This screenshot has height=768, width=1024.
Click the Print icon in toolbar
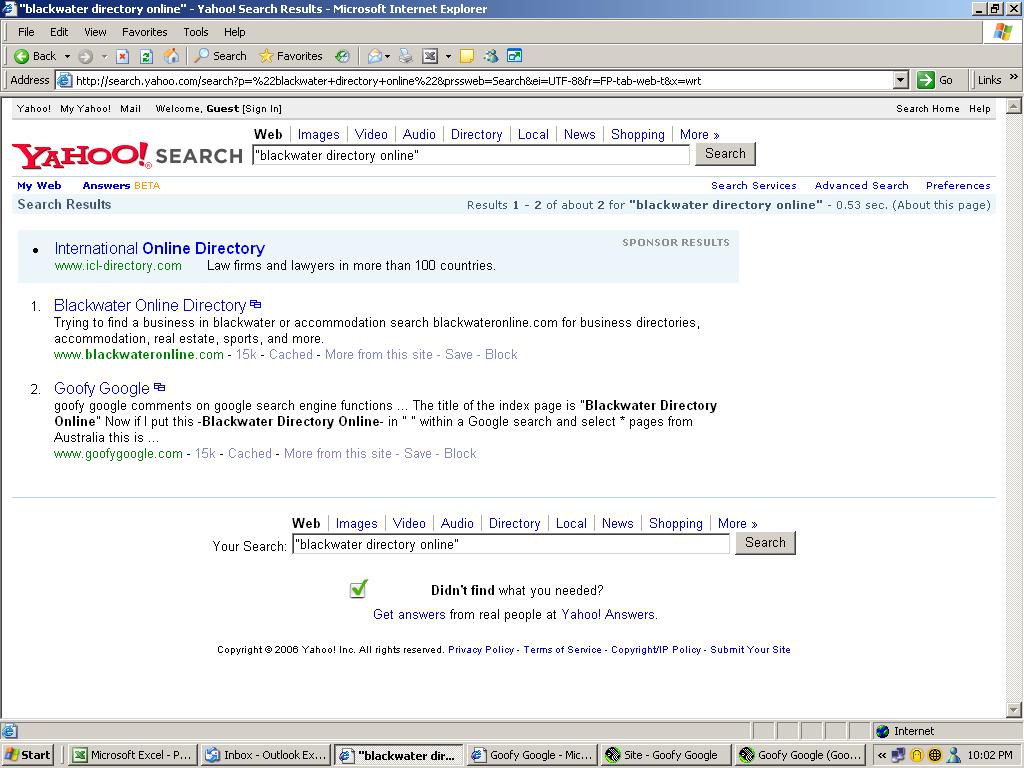tap(405, 56)
